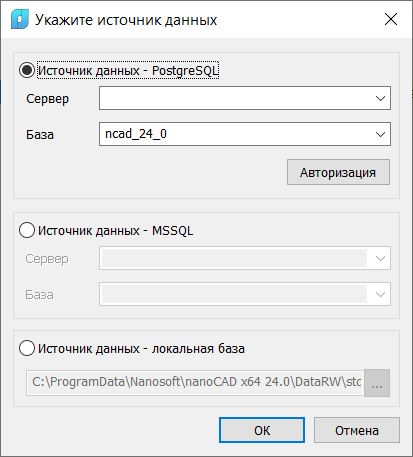
Task: Click the Авторизация button
Action: coord(338,172)
